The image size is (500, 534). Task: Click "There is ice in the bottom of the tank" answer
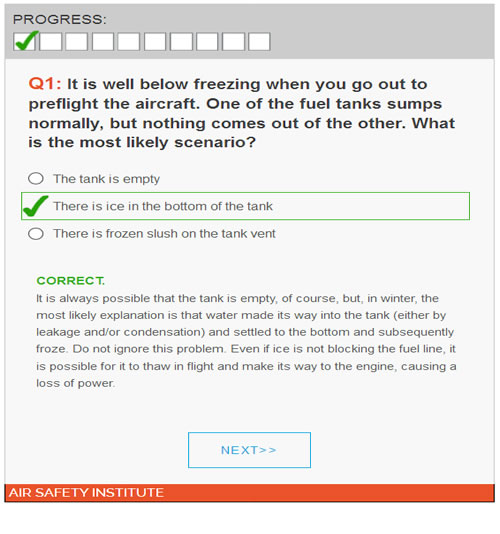point(246,206)
